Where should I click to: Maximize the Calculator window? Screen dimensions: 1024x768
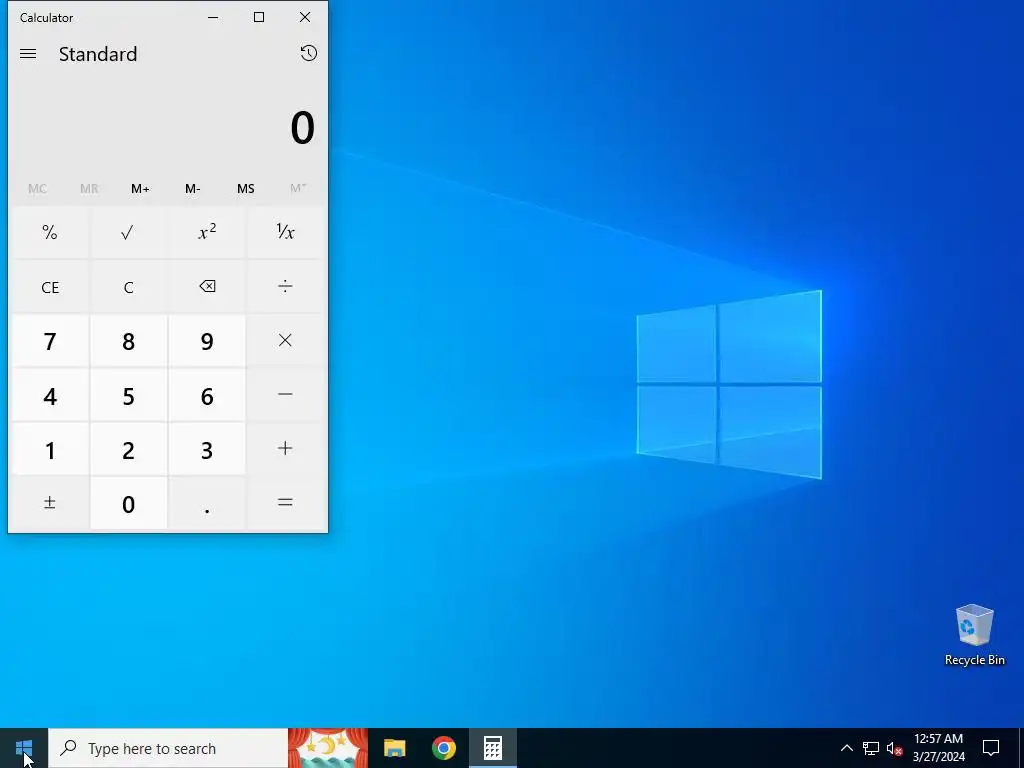259,18
